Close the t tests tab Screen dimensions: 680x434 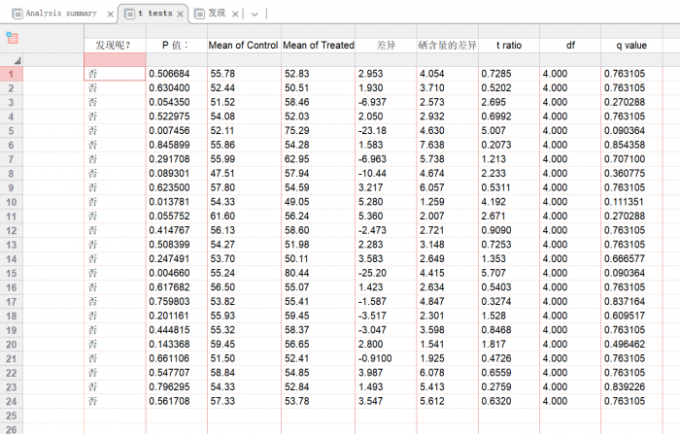pos(180,14)
